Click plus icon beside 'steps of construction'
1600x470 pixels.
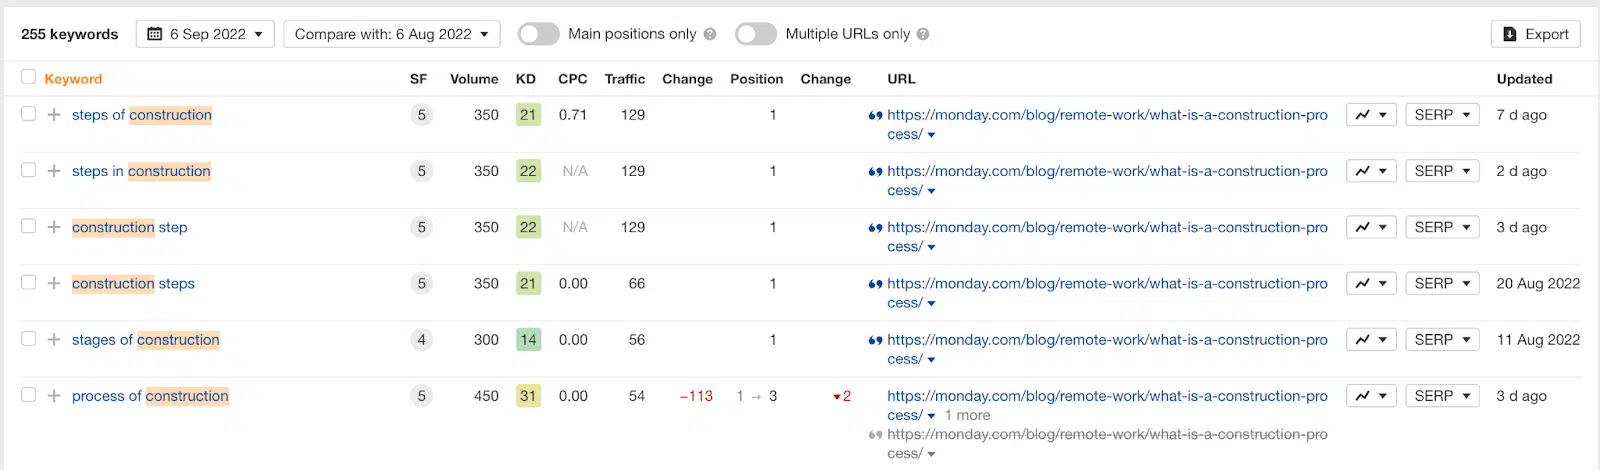[54, 115]
